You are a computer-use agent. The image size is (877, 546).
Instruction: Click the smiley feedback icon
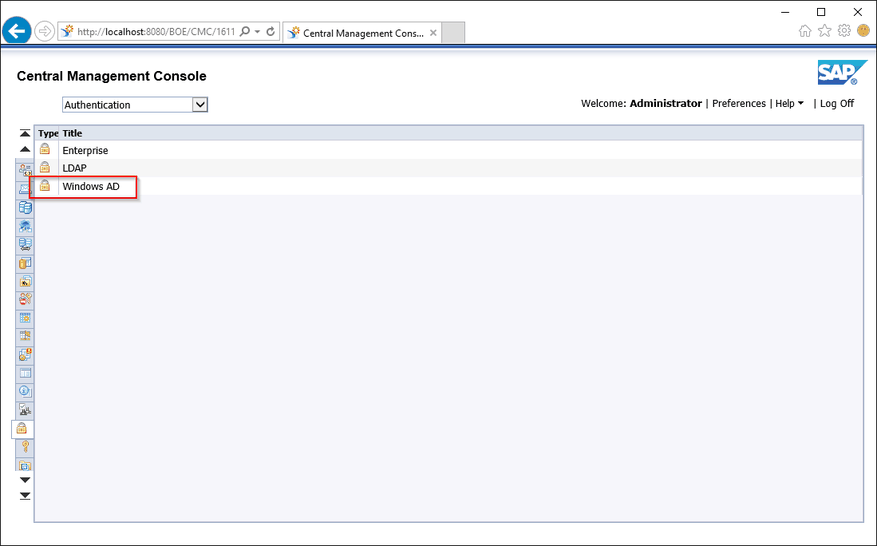pyautogui.click(x=864, y=31)
